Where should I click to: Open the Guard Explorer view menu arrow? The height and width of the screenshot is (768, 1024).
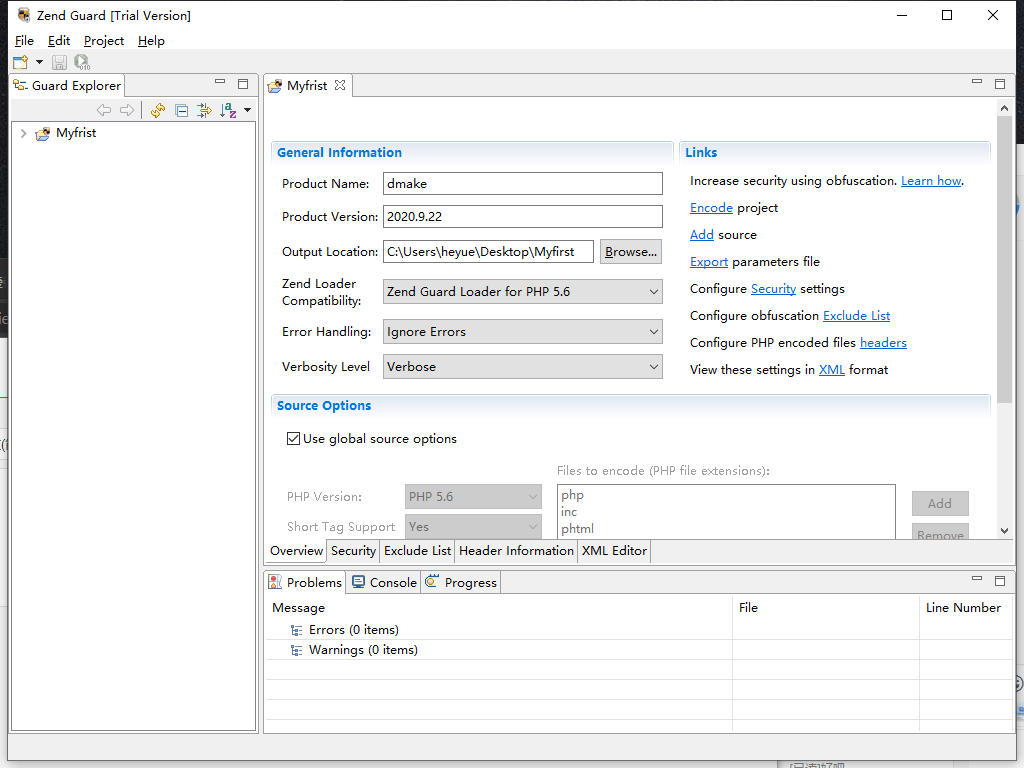(x=248, y=110)
